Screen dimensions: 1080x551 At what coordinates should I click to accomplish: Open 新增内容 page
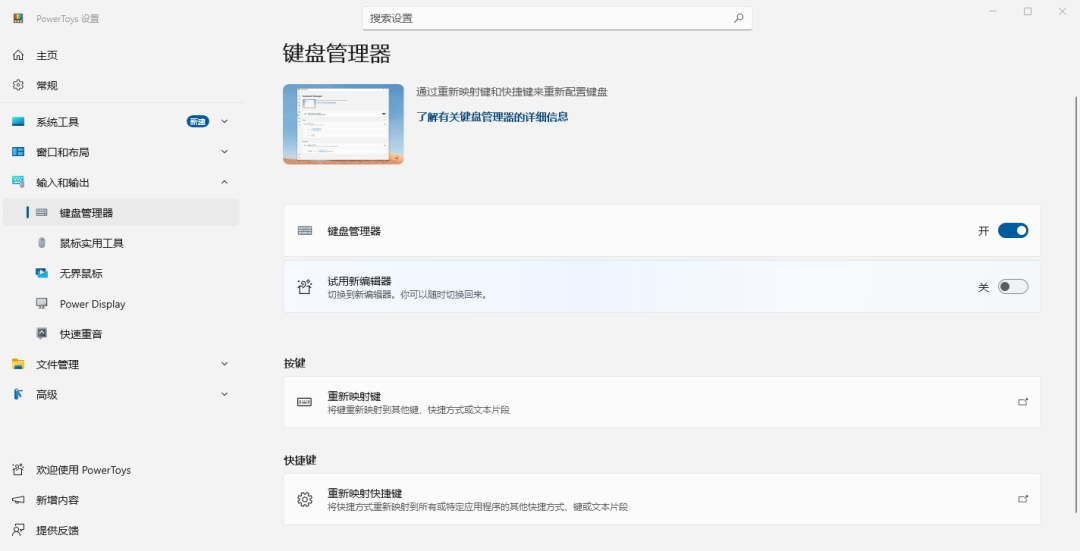click(x=121, y=500)
